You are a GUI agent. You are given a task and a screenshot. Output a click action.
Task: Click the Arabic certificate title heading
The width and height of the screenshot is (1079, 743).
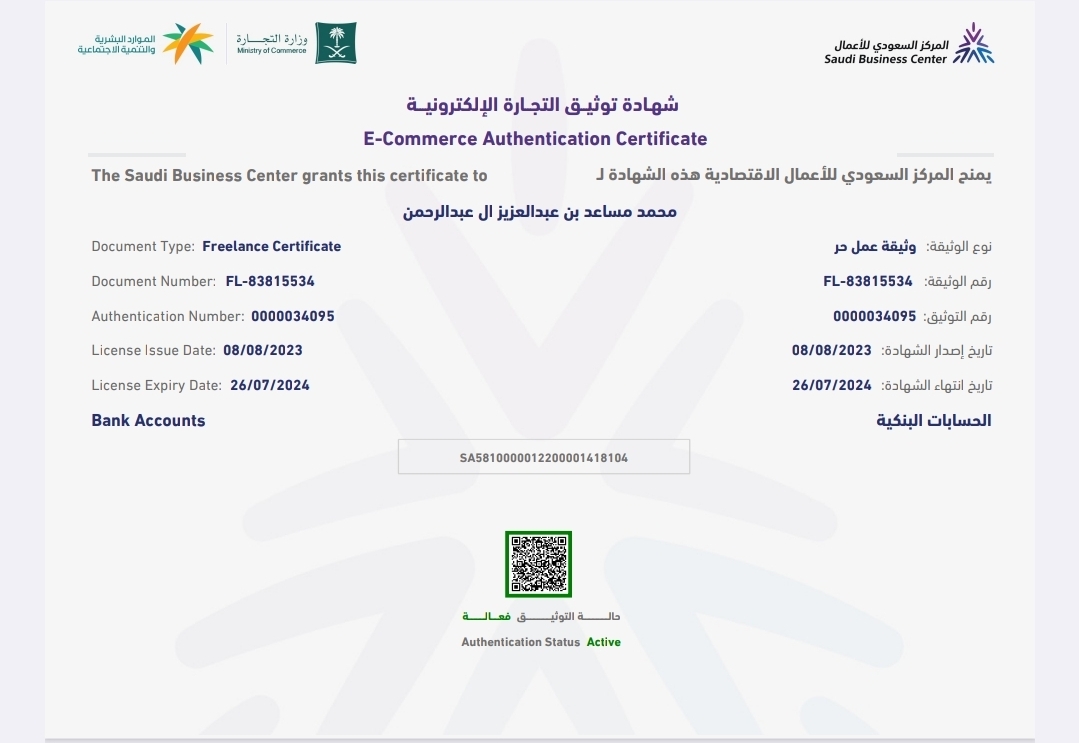542,105
